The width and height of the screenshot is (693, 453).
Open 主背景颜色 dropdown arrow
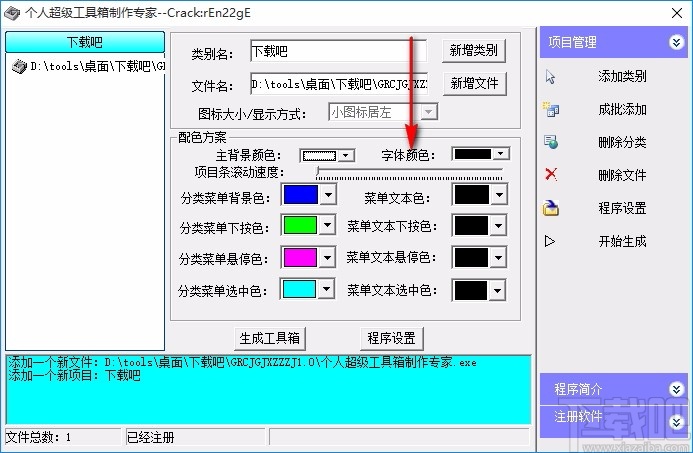(346, 156)
